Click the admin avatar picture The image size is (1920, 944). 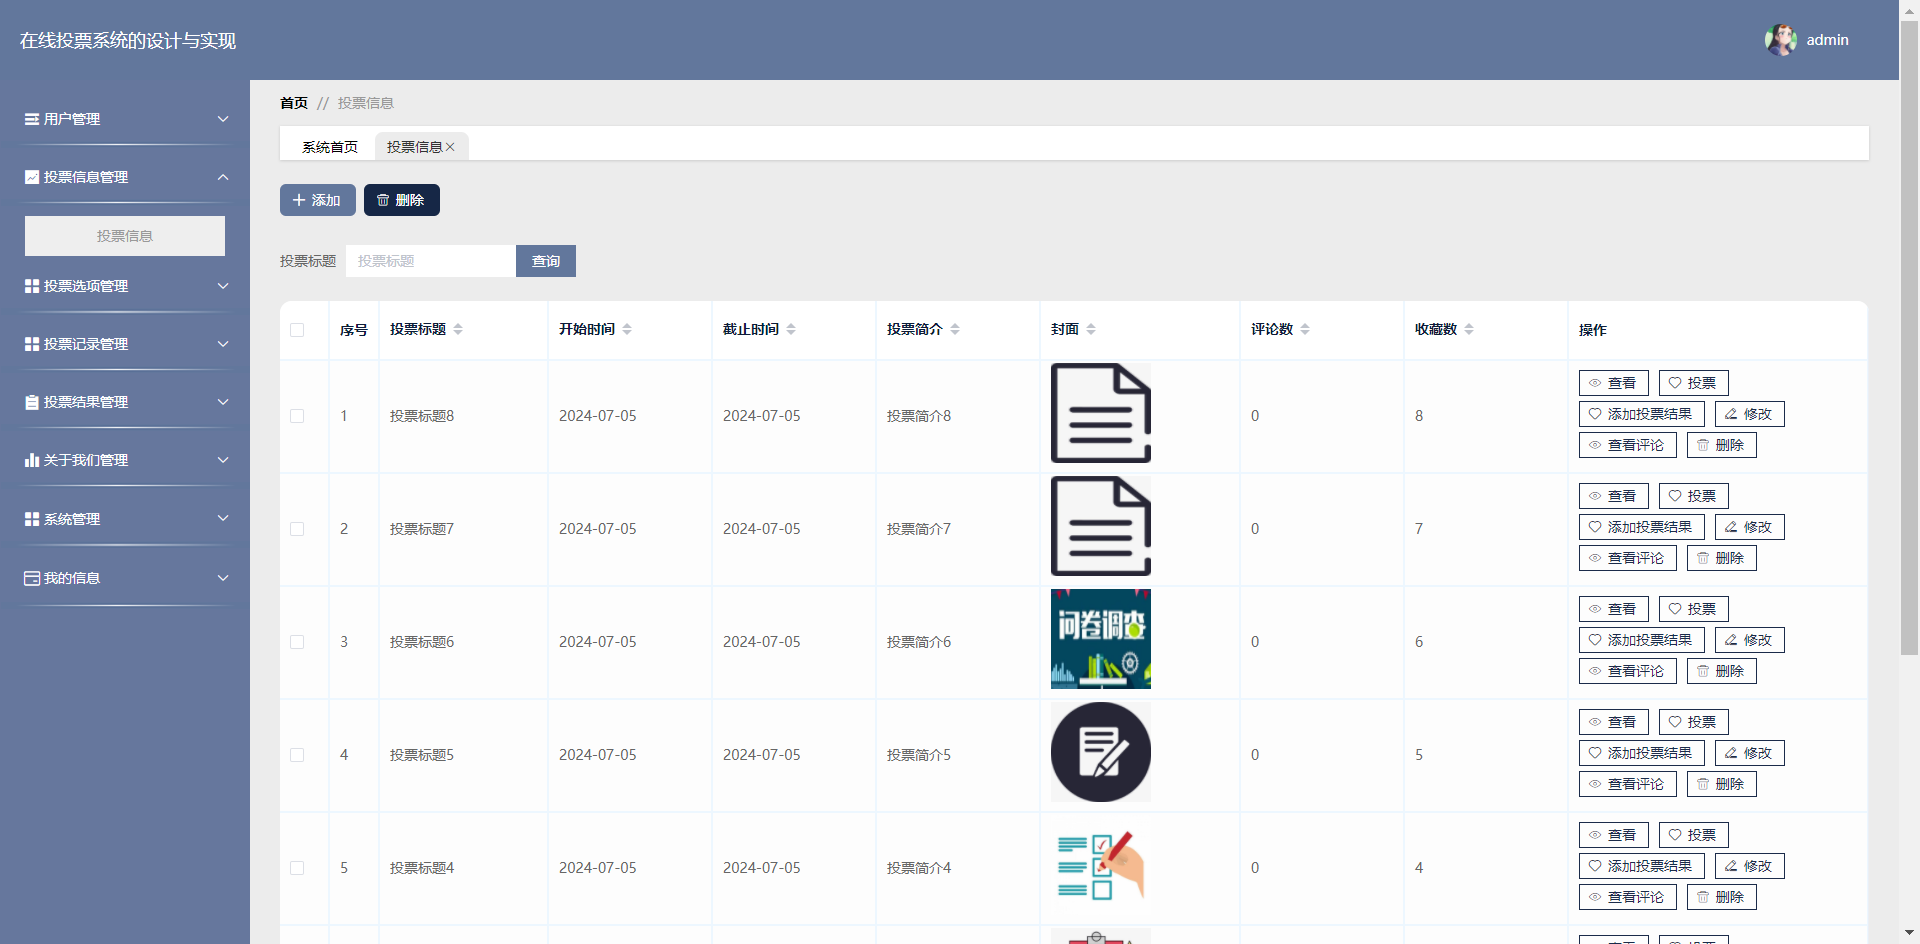coord(1781,40)
